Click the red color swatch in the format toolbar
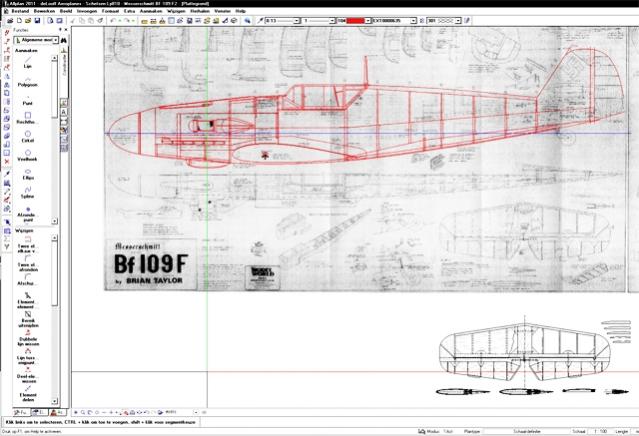Viewport: 639px width, 436px height. tap(355, 20)
